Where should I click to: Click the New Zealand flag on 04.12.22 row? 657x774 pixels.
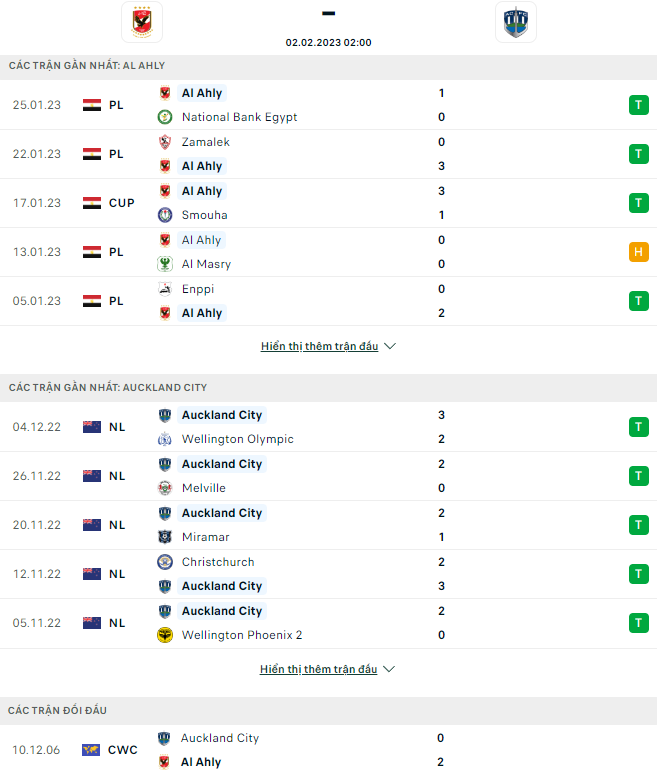click(x=92, y=427)
